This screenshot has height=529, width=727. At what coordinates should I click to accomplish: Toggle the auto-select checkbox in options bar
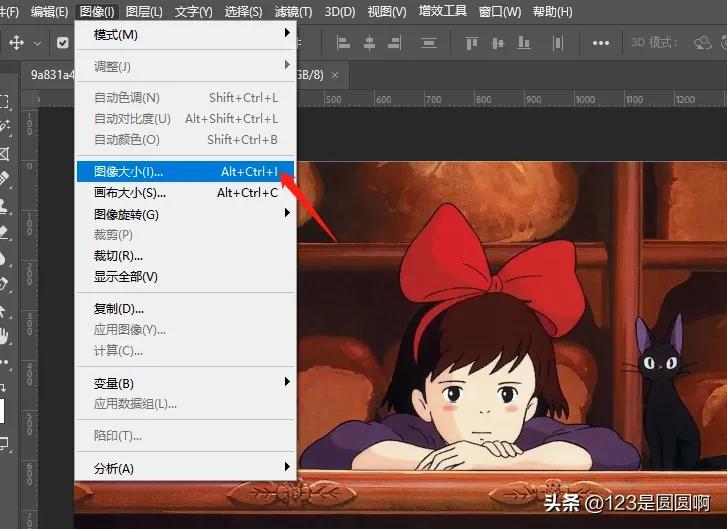click(x=63, y=43)
